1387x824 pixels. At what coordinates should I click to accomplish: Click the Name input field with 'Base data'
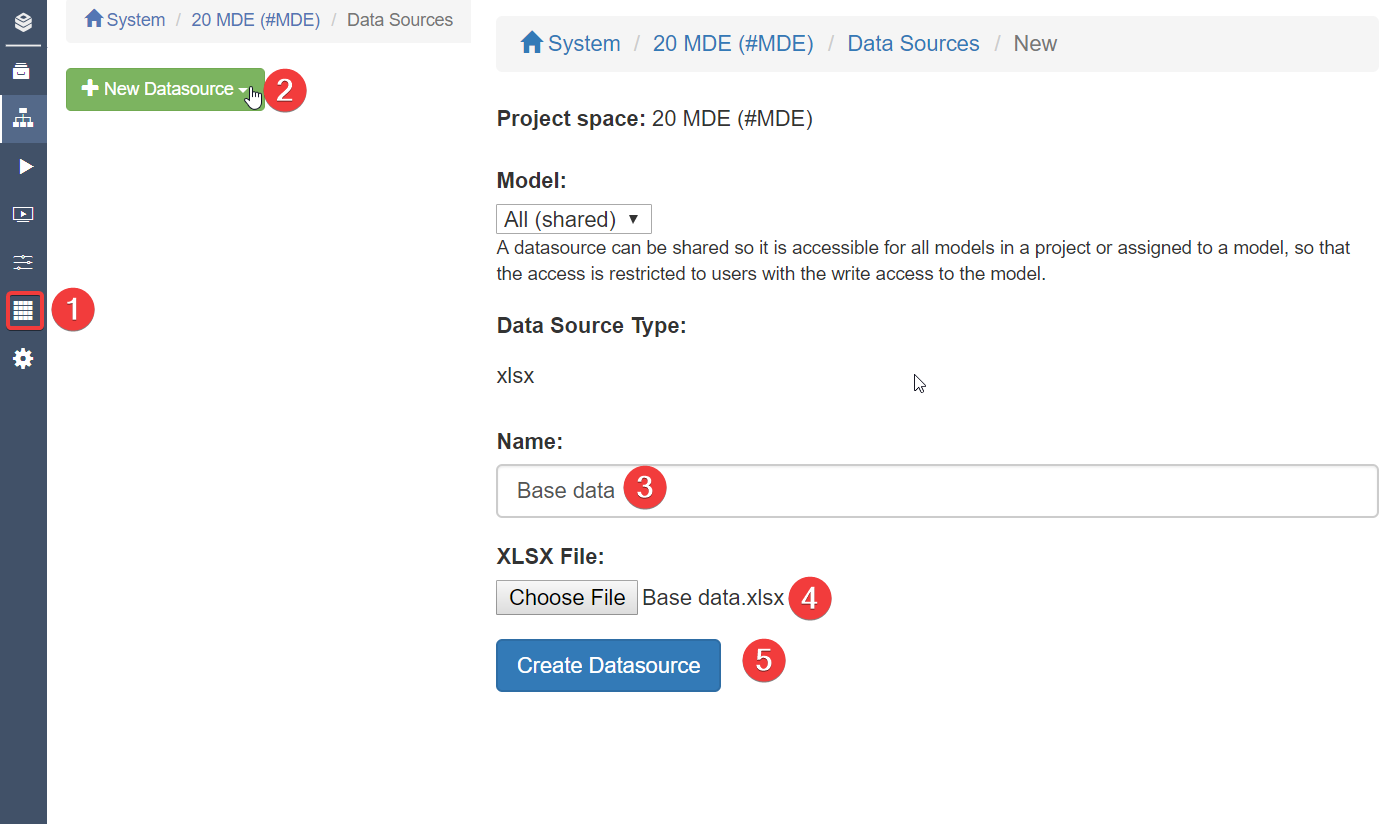(936, 491)
